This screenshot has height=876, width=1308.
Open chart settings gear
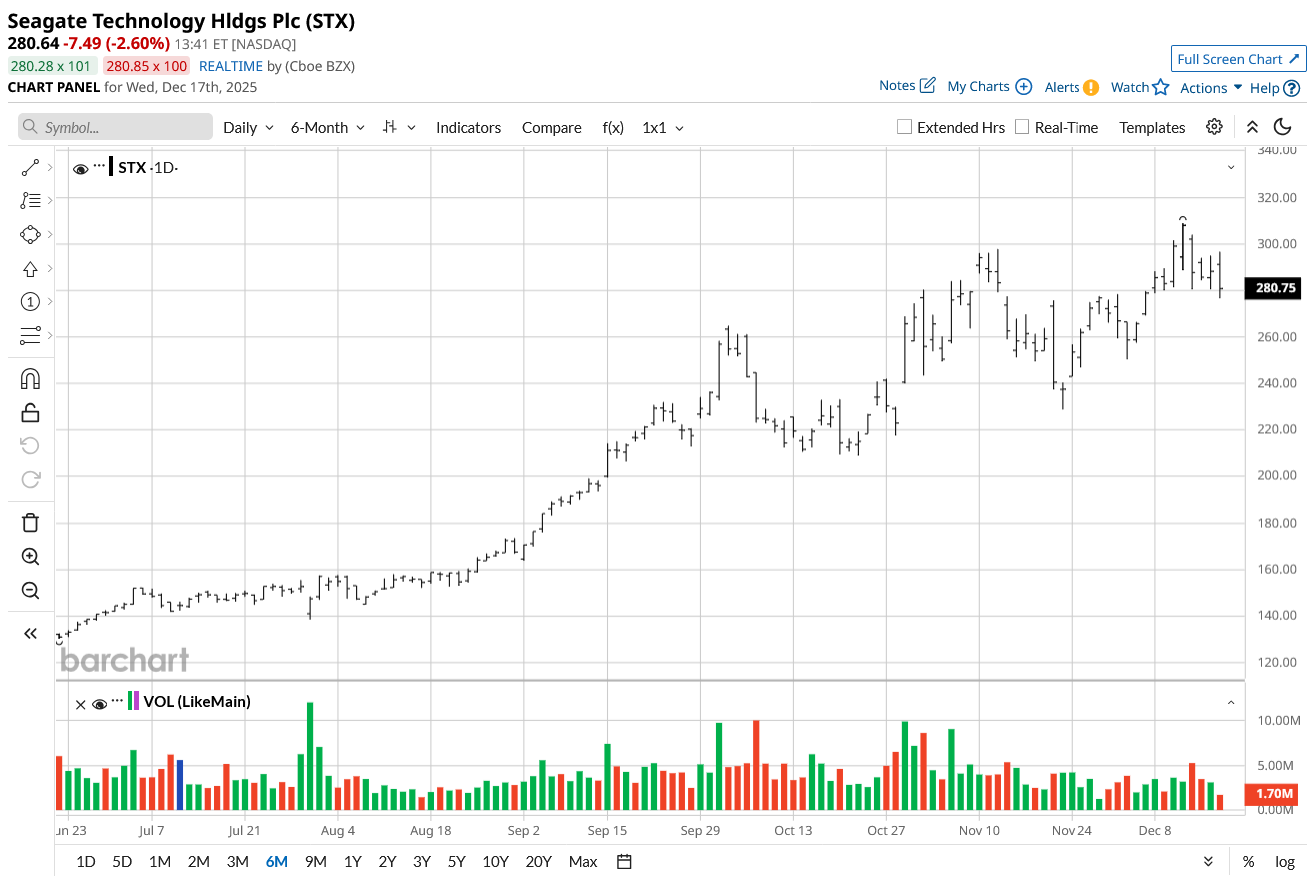pos(1214,127)
